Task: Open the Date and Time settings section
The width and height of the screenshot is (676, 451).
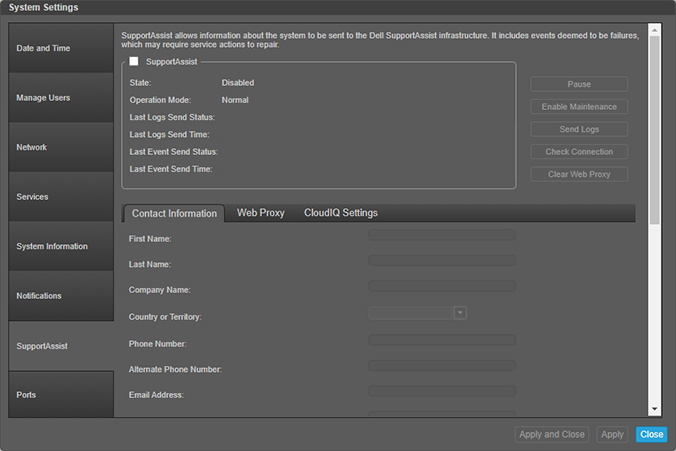Action: (60, 48)
